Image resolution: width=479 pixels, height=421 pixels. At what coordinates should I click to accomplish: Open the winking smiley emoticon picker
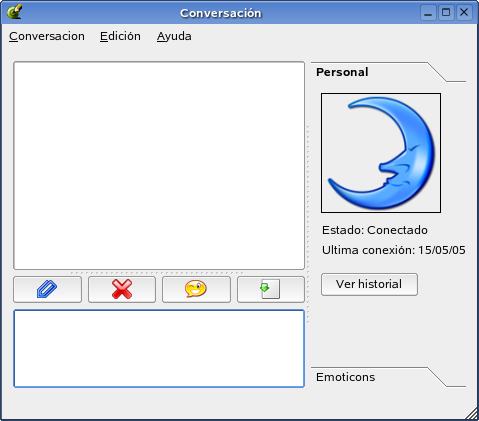(x=196, y=289)
